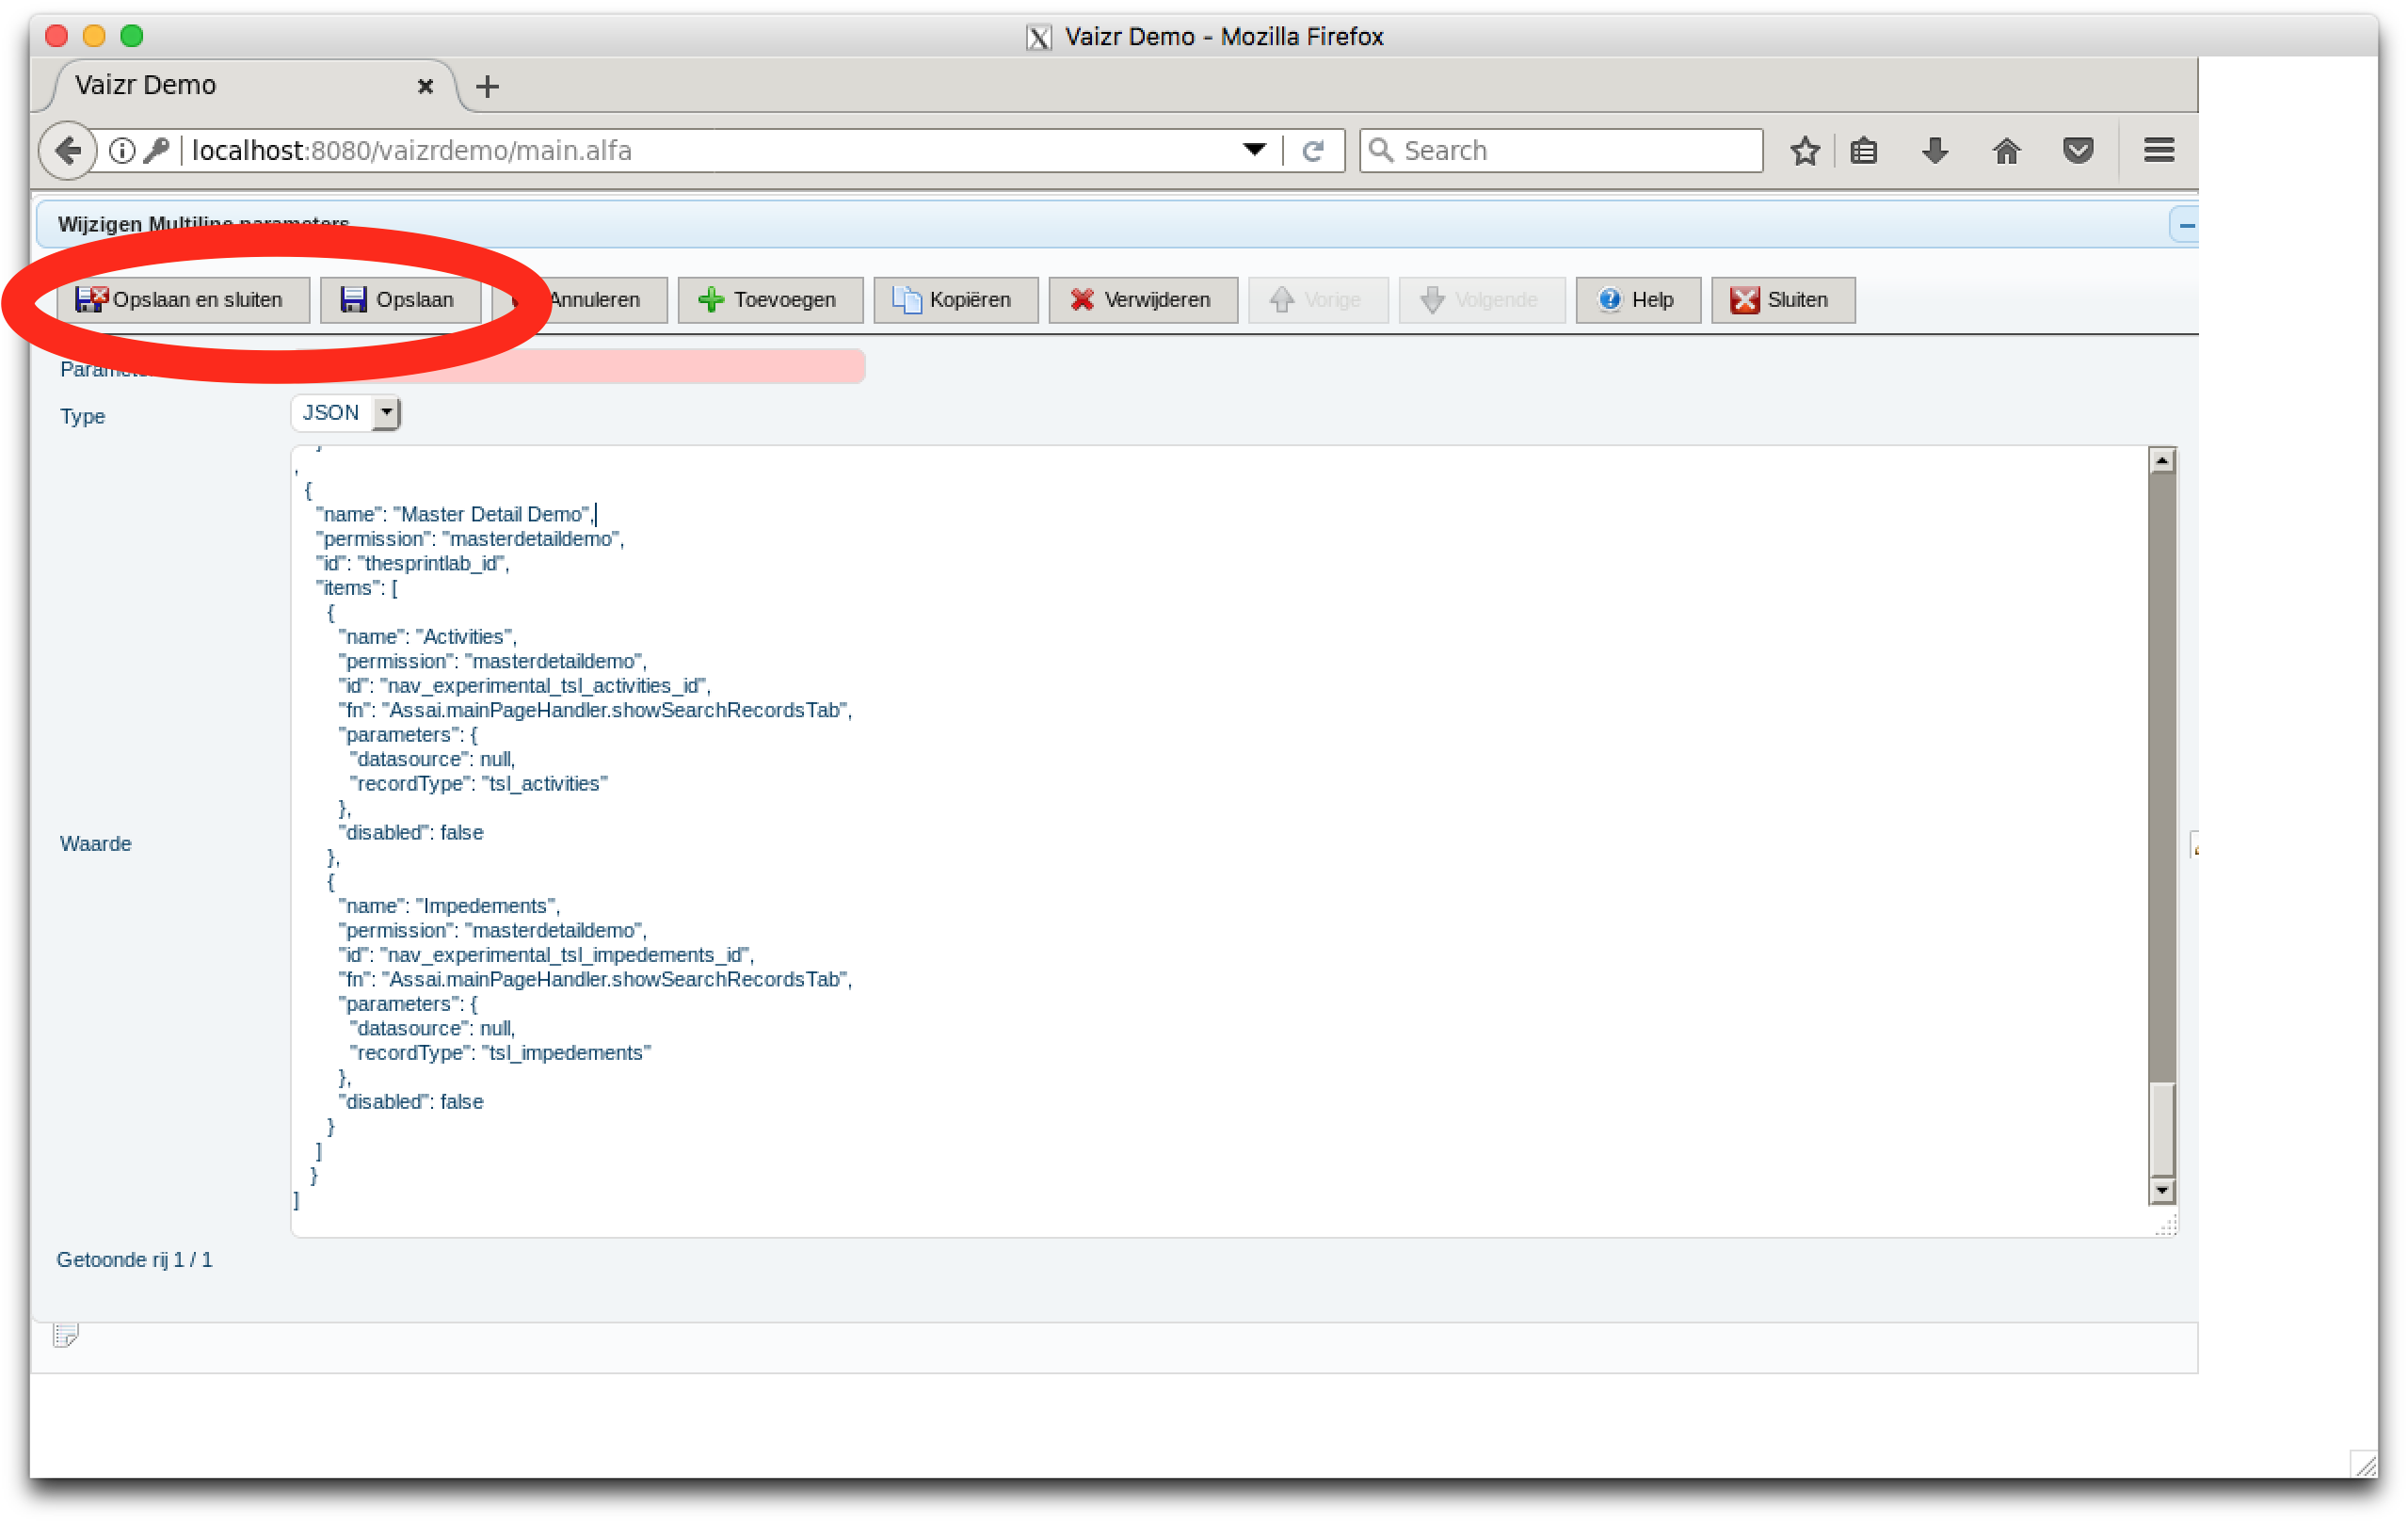Click the notes icon at bottom left

pyautogui.click(x=66, y=1335)
